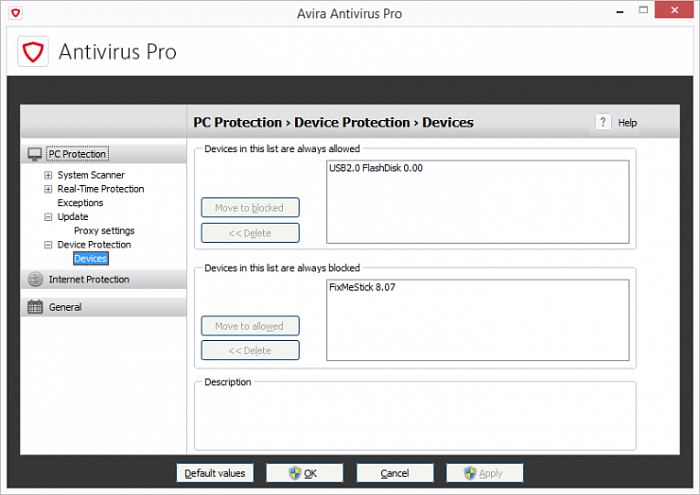This screenshot has height=495, width=700.
Task: Select USB2.0 FlashDisk in allowed list
Action: pos(375,168)
